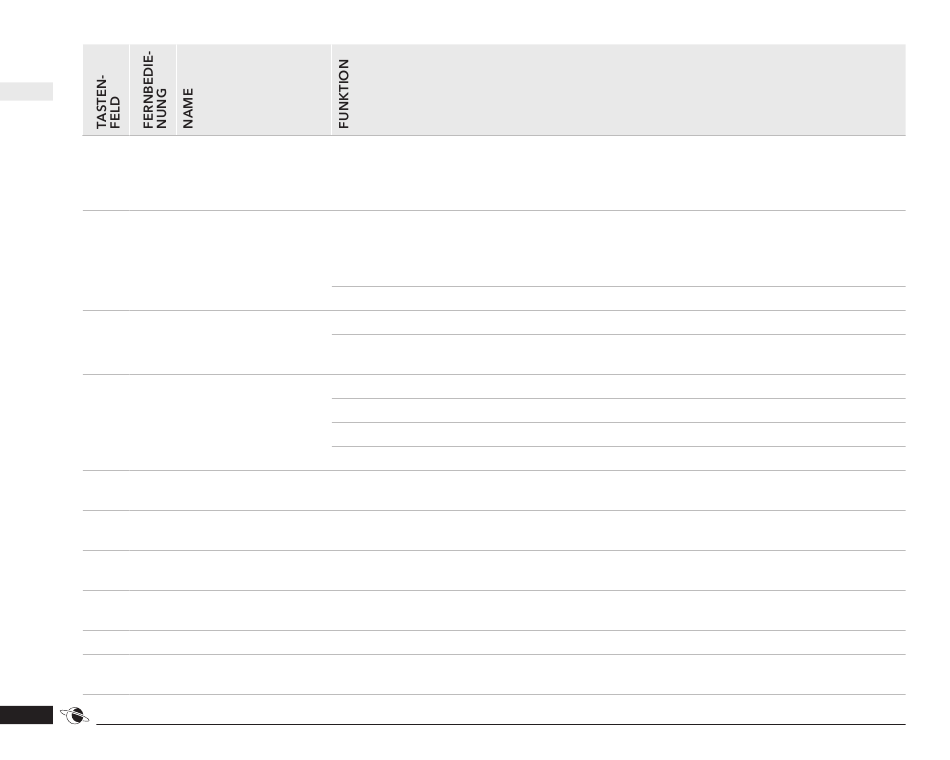Click the first empty NAME cell below the header
950x760 pixels.
(254, 173)
